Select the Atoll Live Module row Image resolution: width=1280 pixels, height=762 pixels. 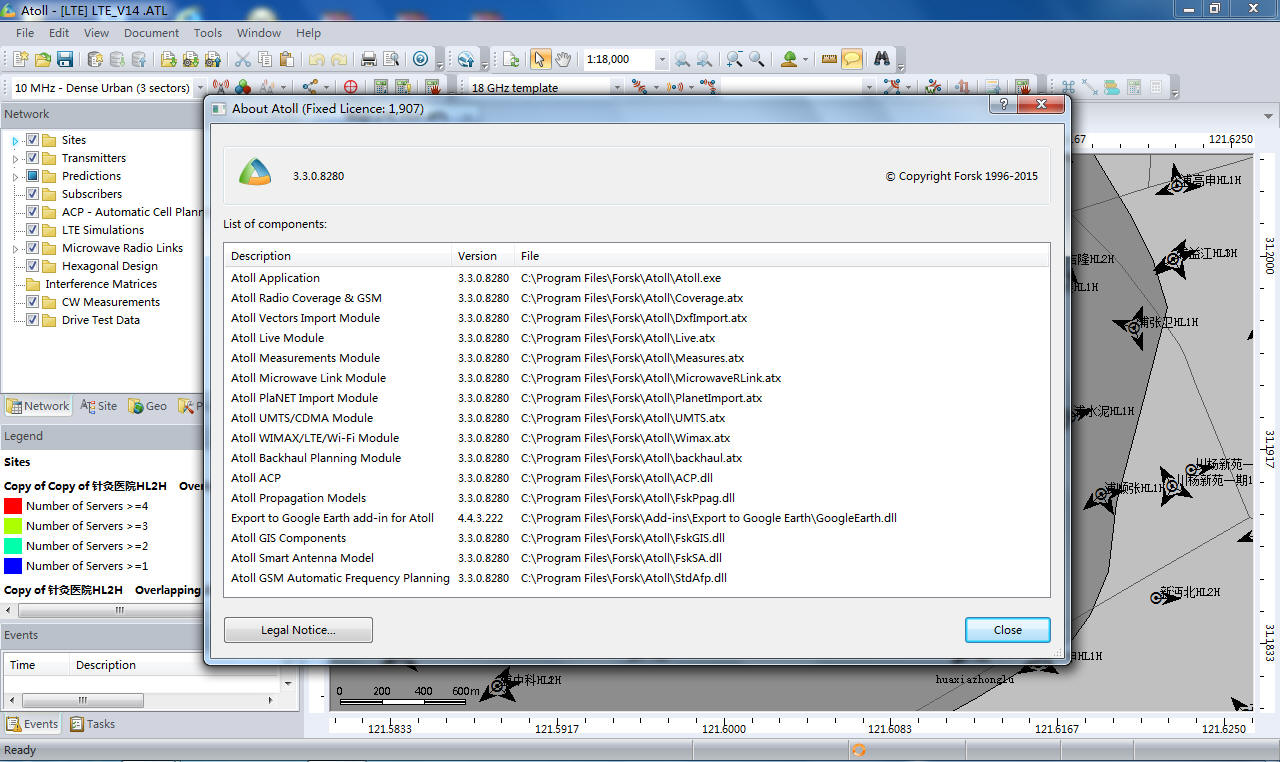[x=637, y=338]
